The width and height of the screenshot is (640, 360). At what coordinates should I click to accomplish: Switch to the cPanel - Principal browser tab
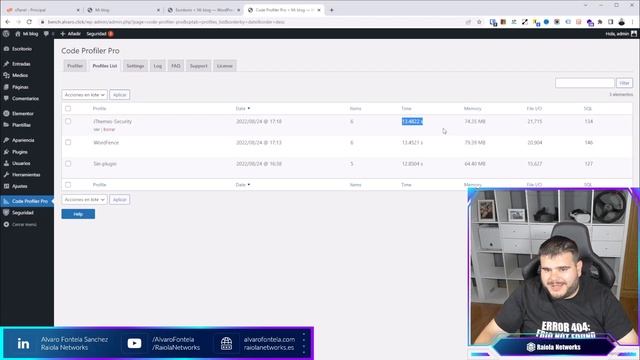click(x=43, y=10)
